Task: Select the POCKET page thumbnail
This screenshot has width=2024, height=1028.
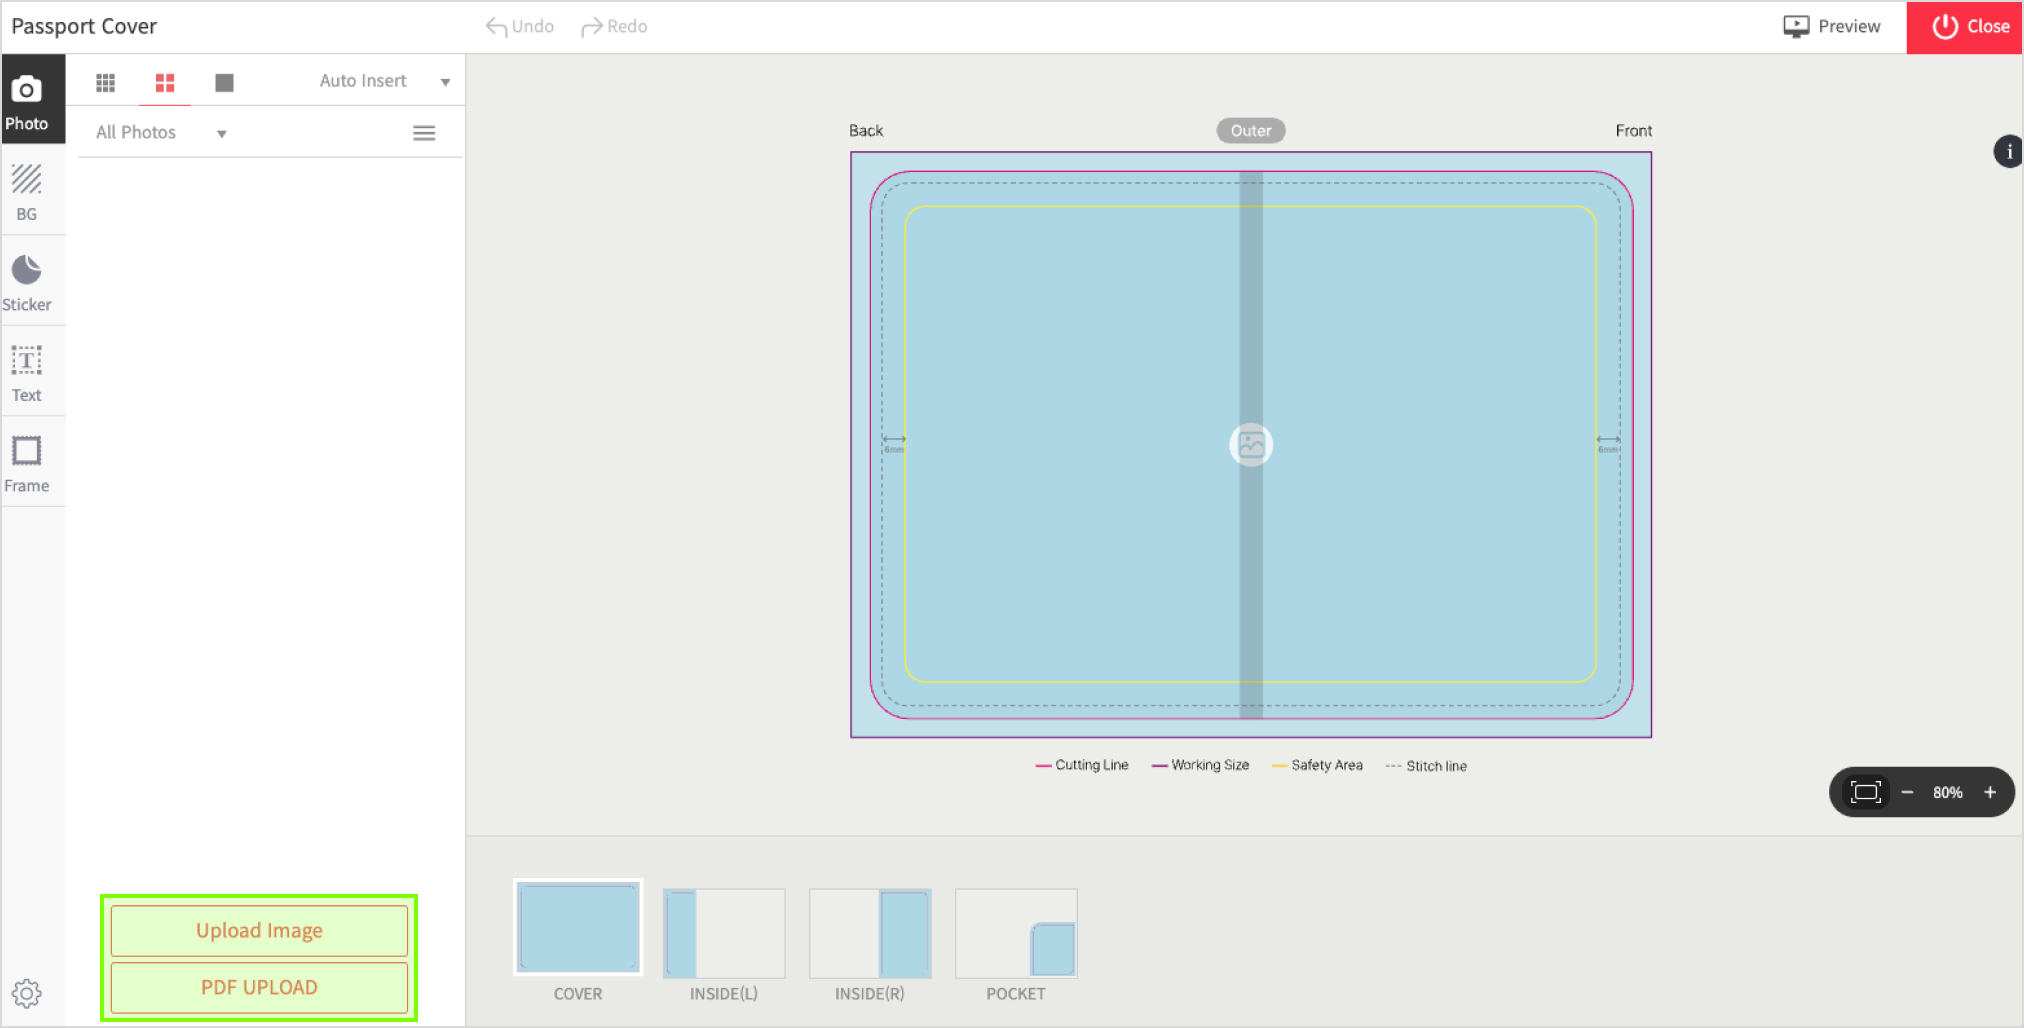Action: 1016,933
